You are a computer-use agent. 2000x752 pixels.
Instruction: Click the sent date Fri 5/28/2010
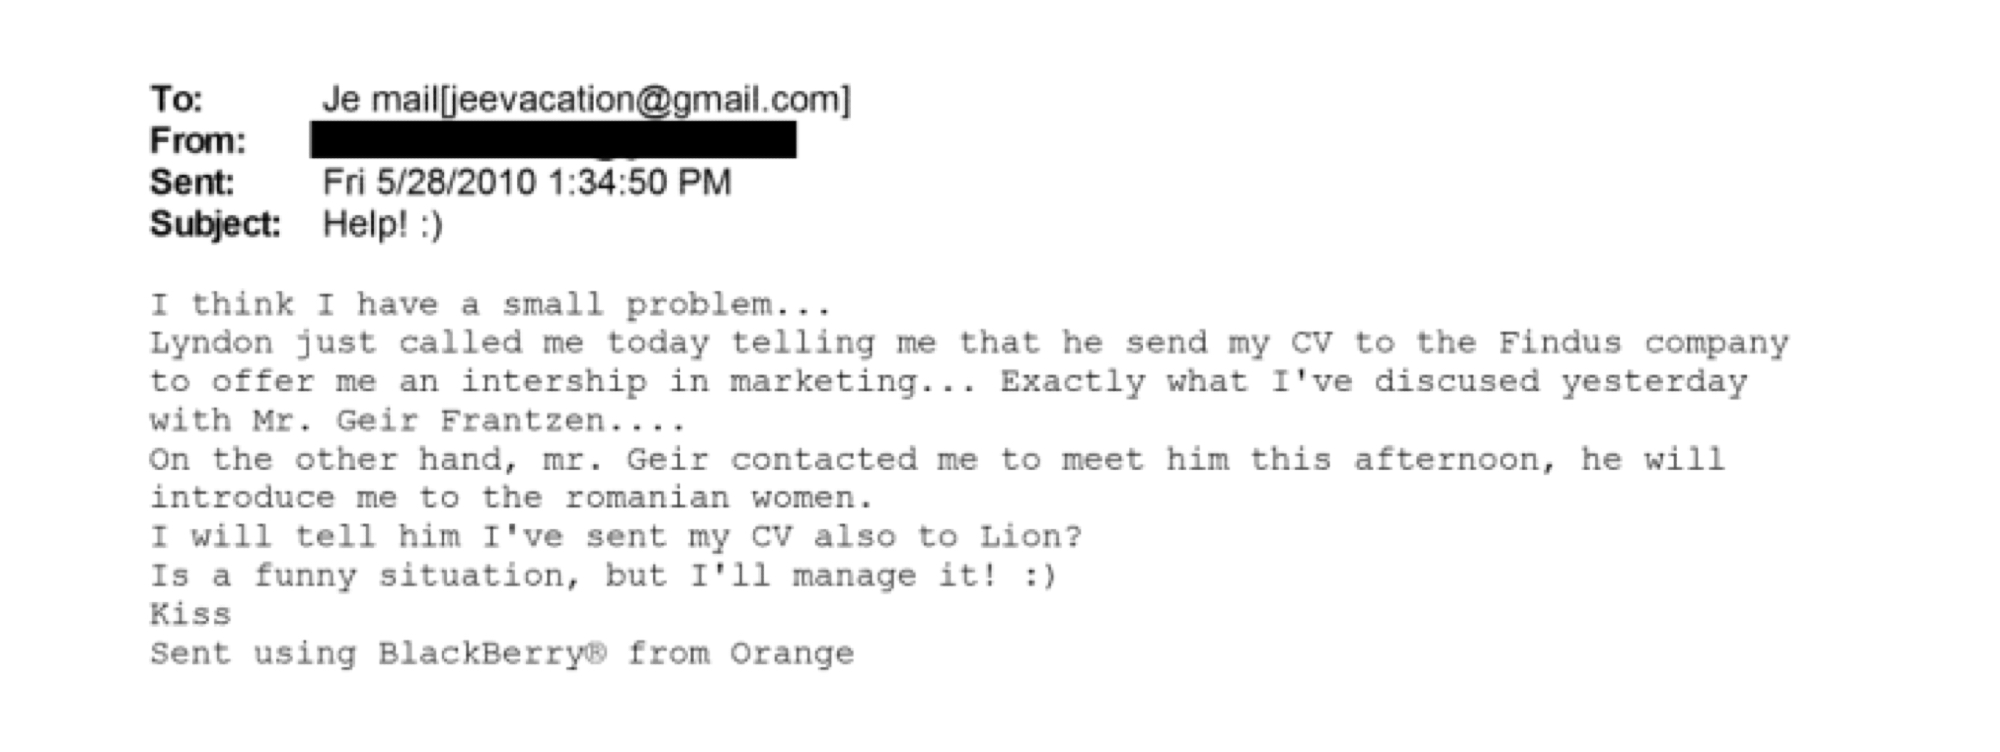[x=430, y=183]
